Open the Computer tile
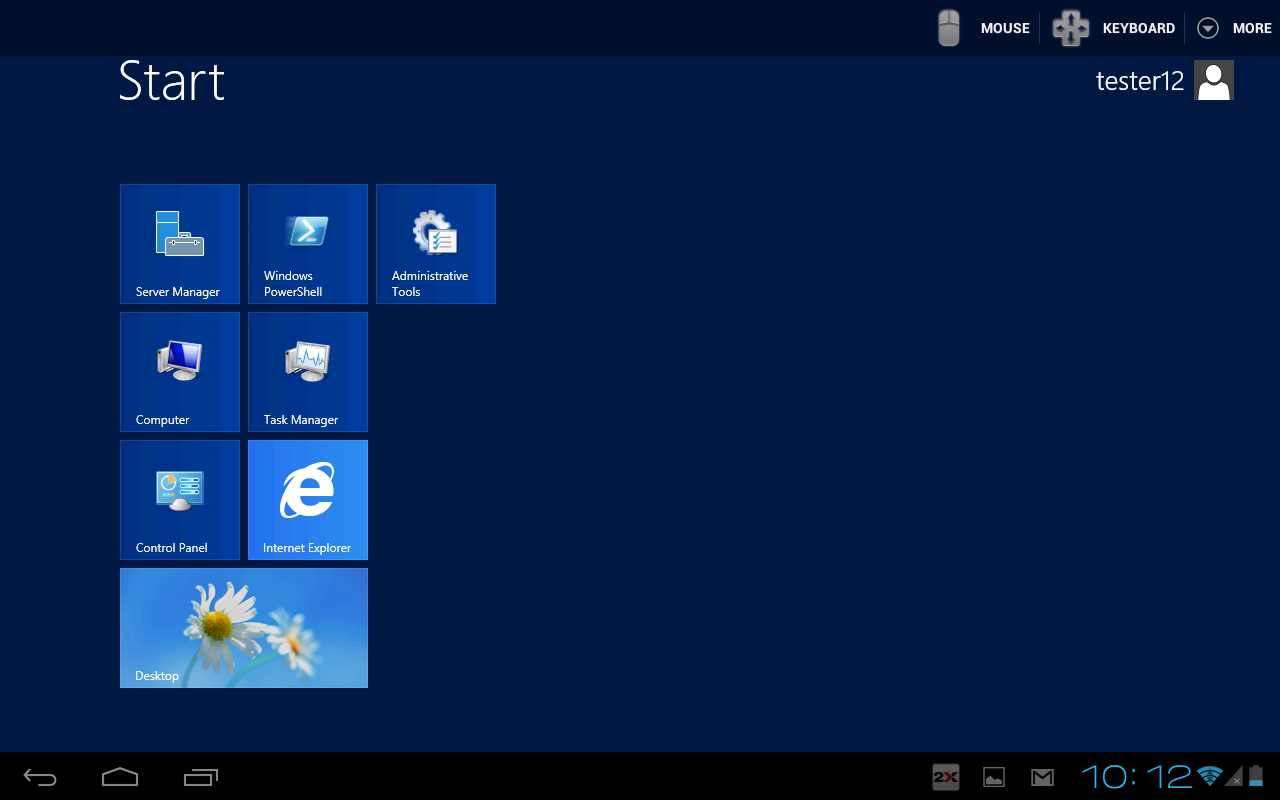The height and width of the screenshot is (800, 1280). click(x=179, y=371)
